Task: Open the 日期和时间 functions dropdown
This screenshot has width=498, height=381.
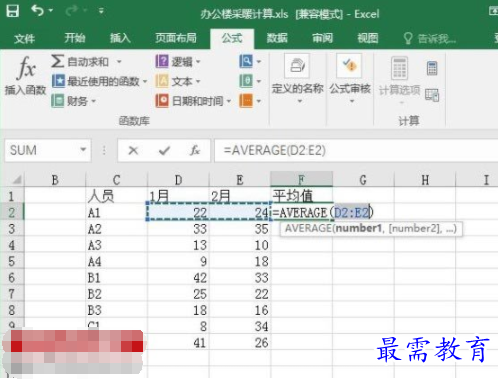Action: click(x=193, y=101)
